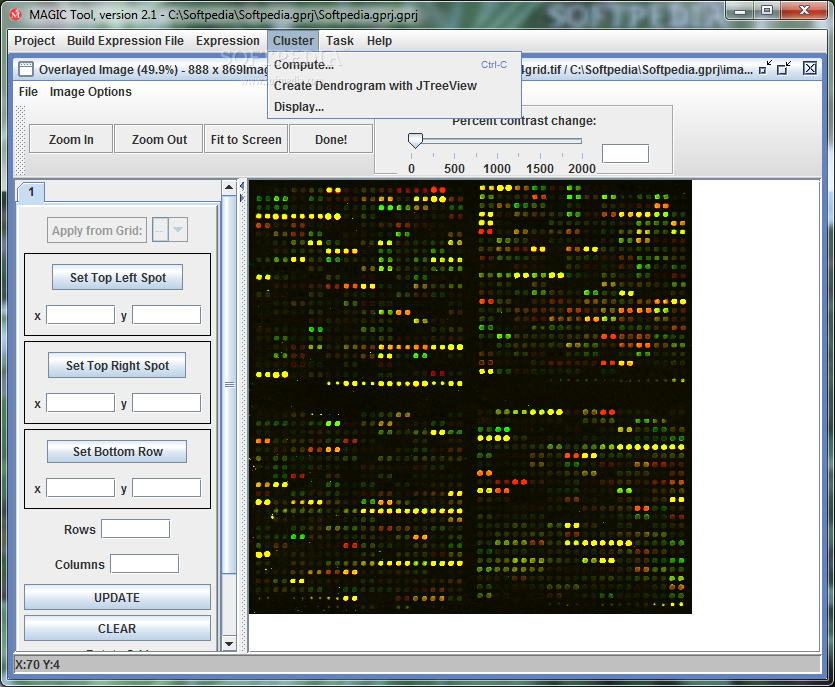The height and width of the screenshot is (687, 835).
Task: Open the Task menu
Action: tap(340, 41)
